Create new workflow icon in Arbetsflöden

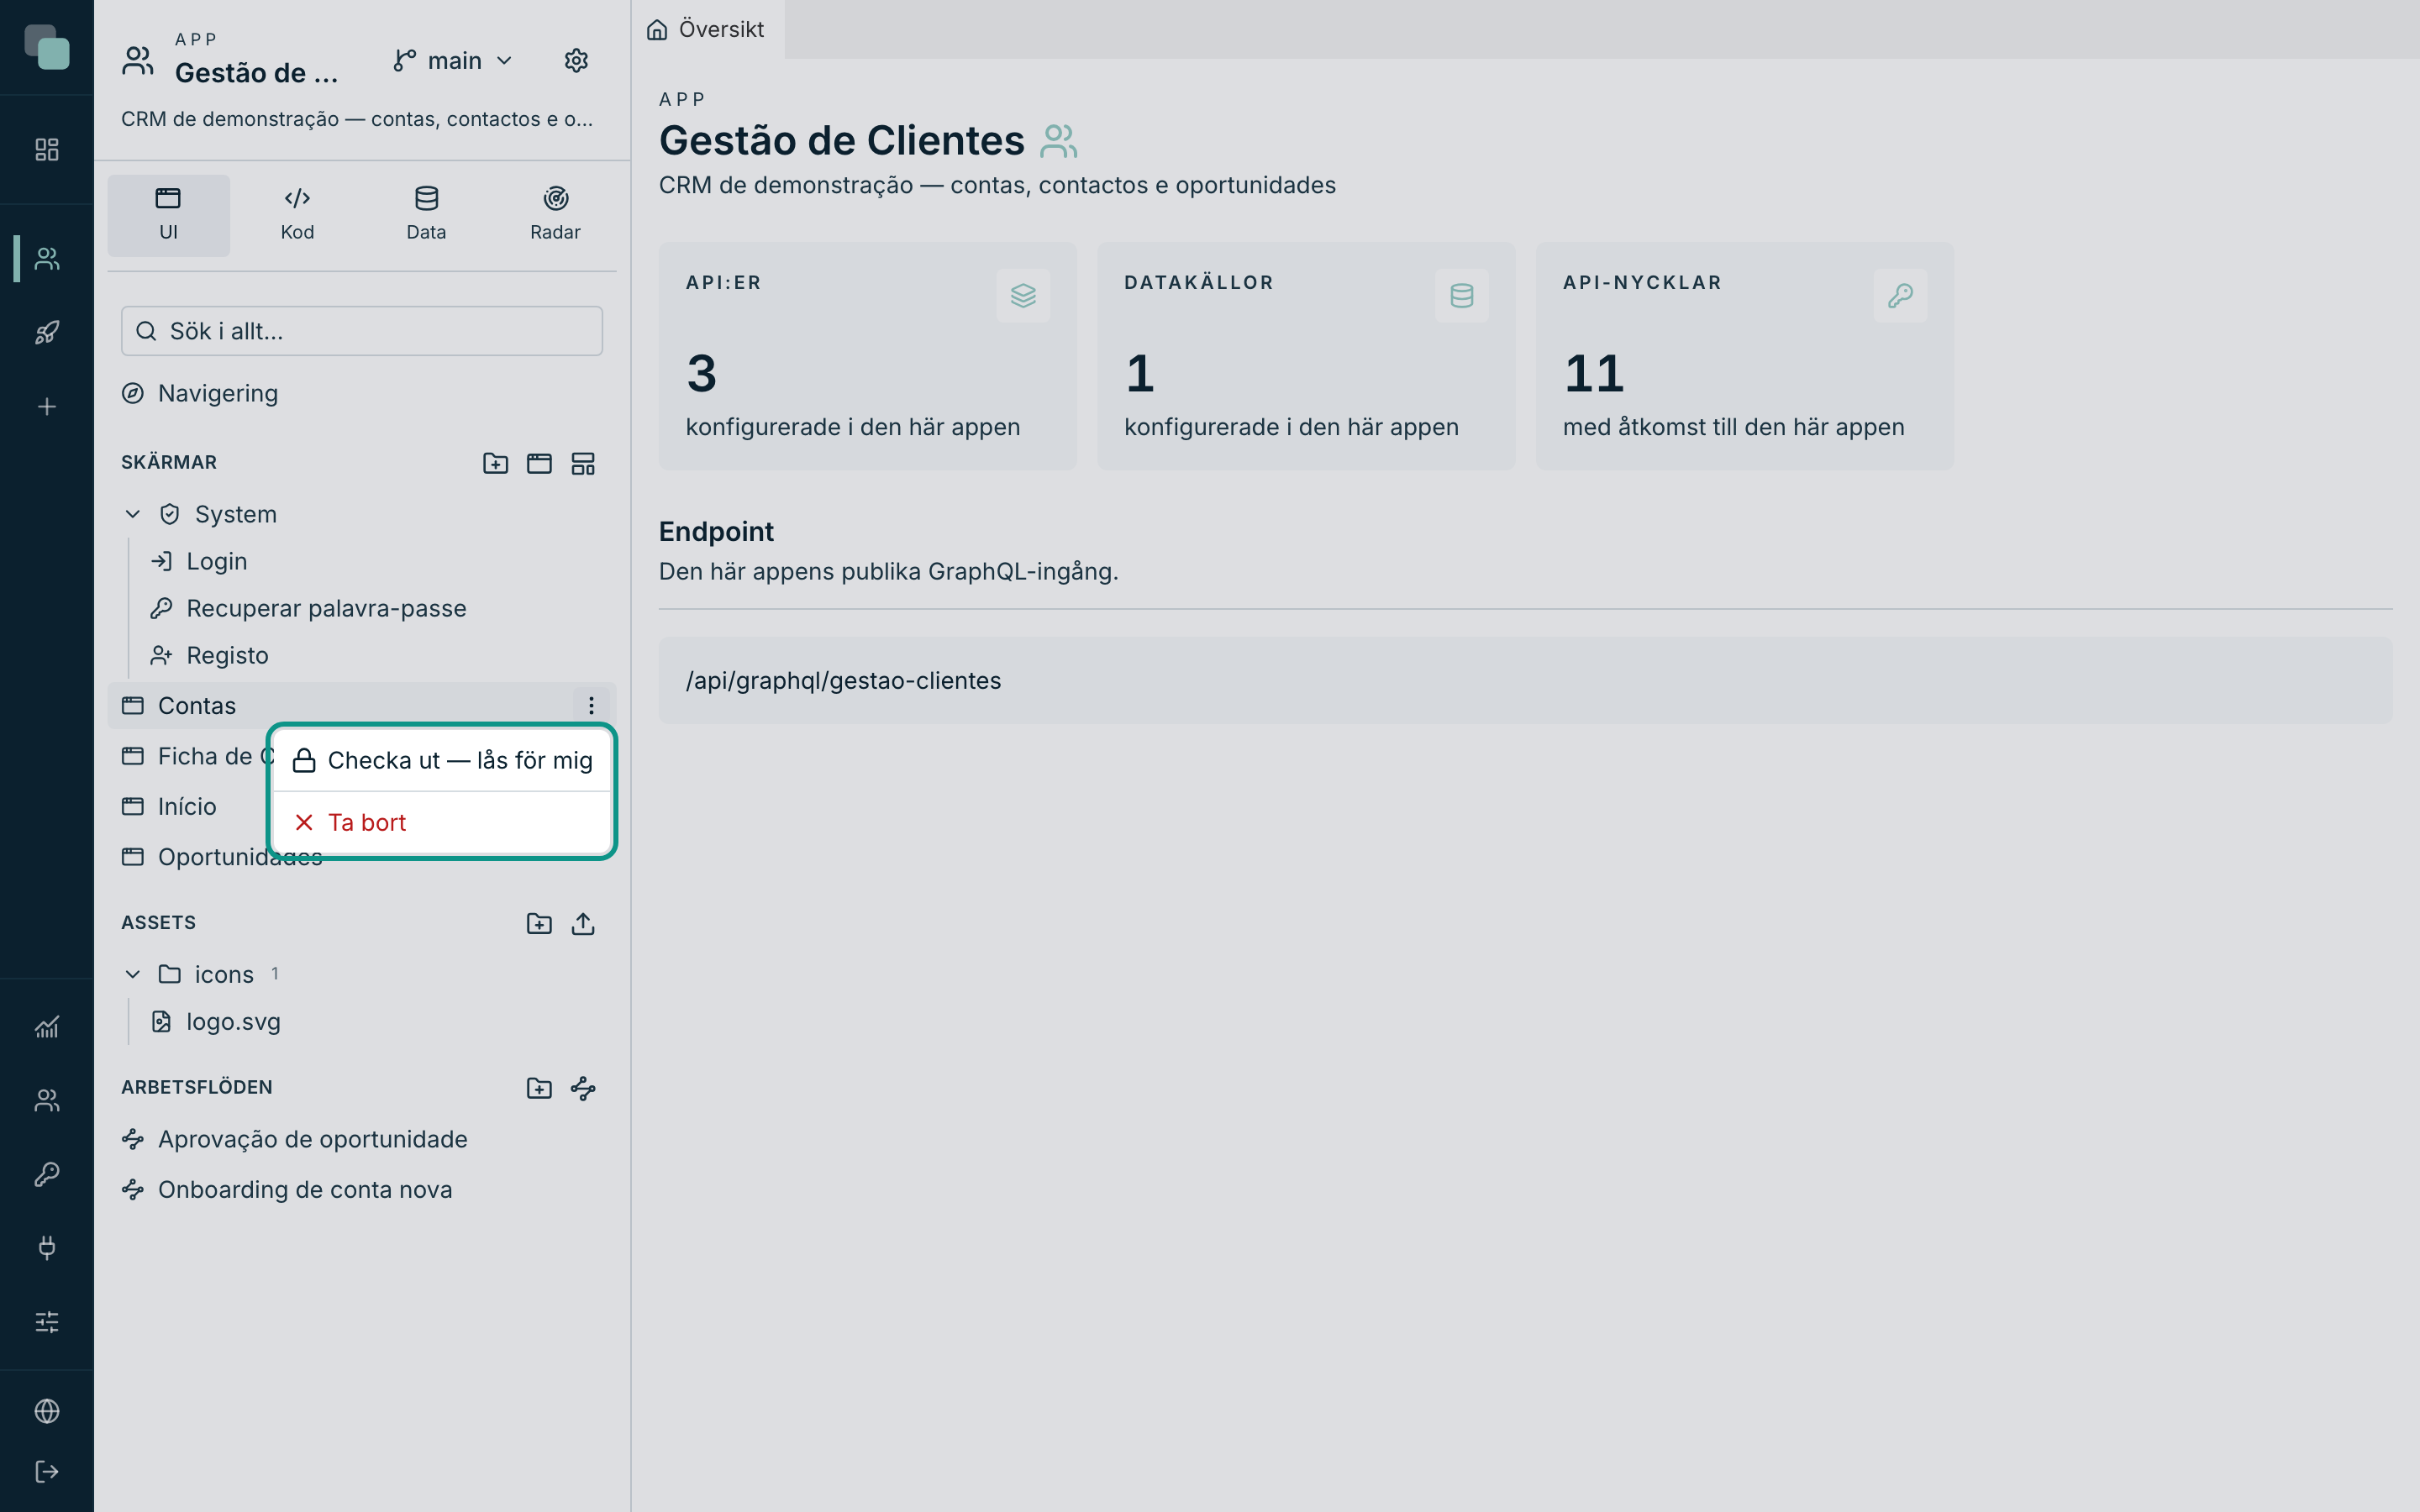click(583, 1088)
